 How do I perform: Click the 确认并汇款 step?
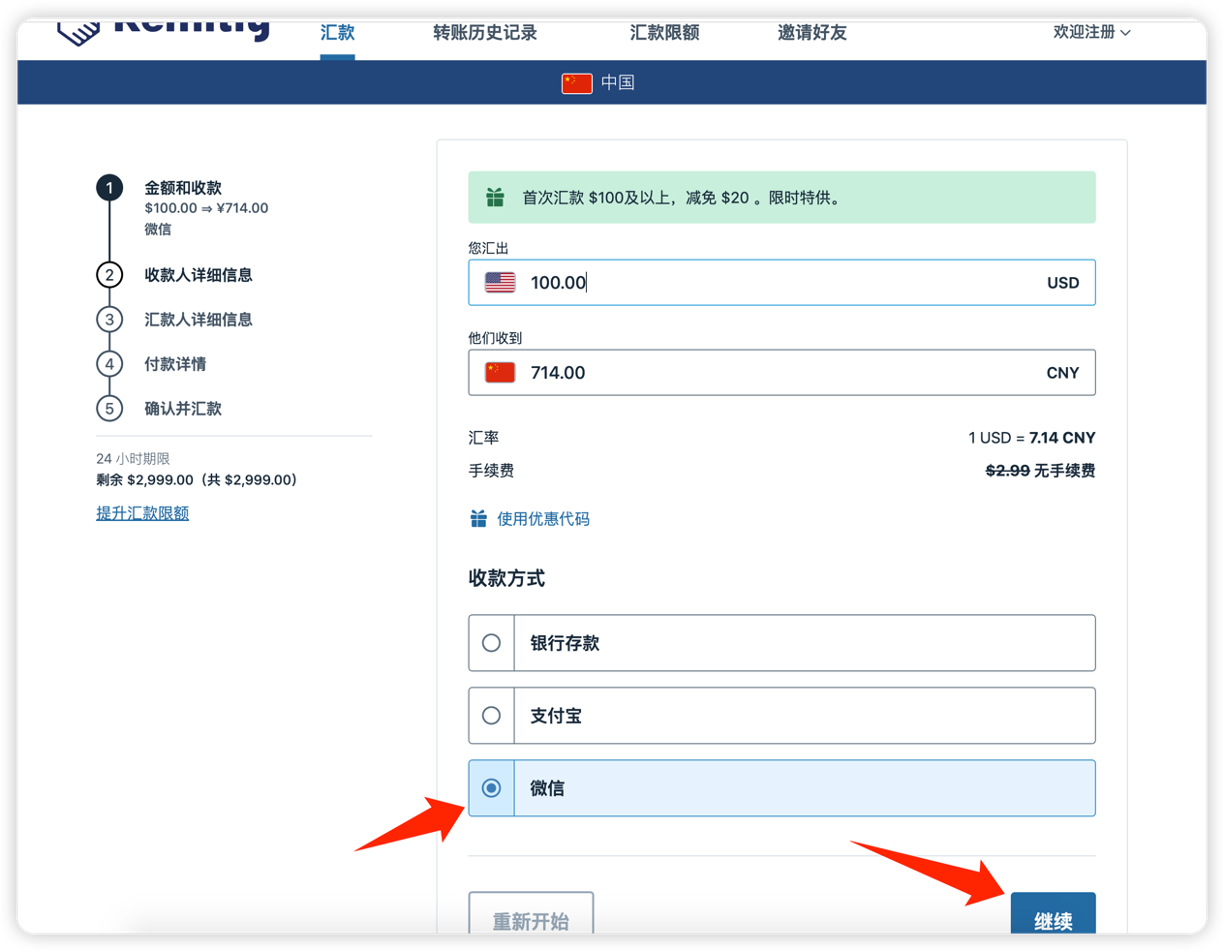[x=183, y=408]
